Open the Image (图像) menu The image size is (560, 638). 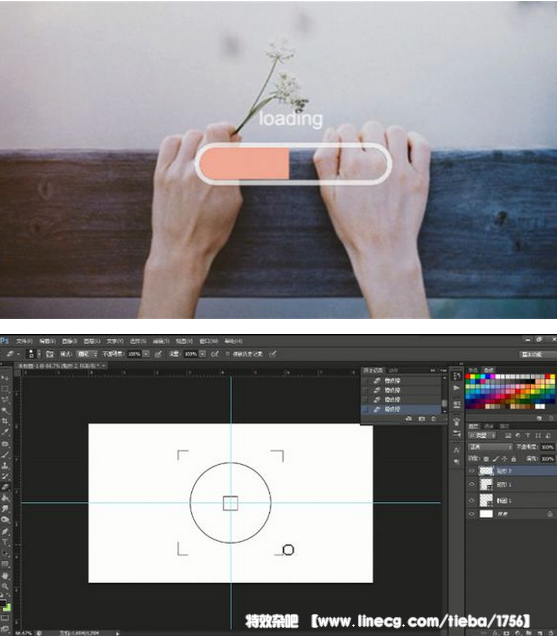[x=69, y=341]
